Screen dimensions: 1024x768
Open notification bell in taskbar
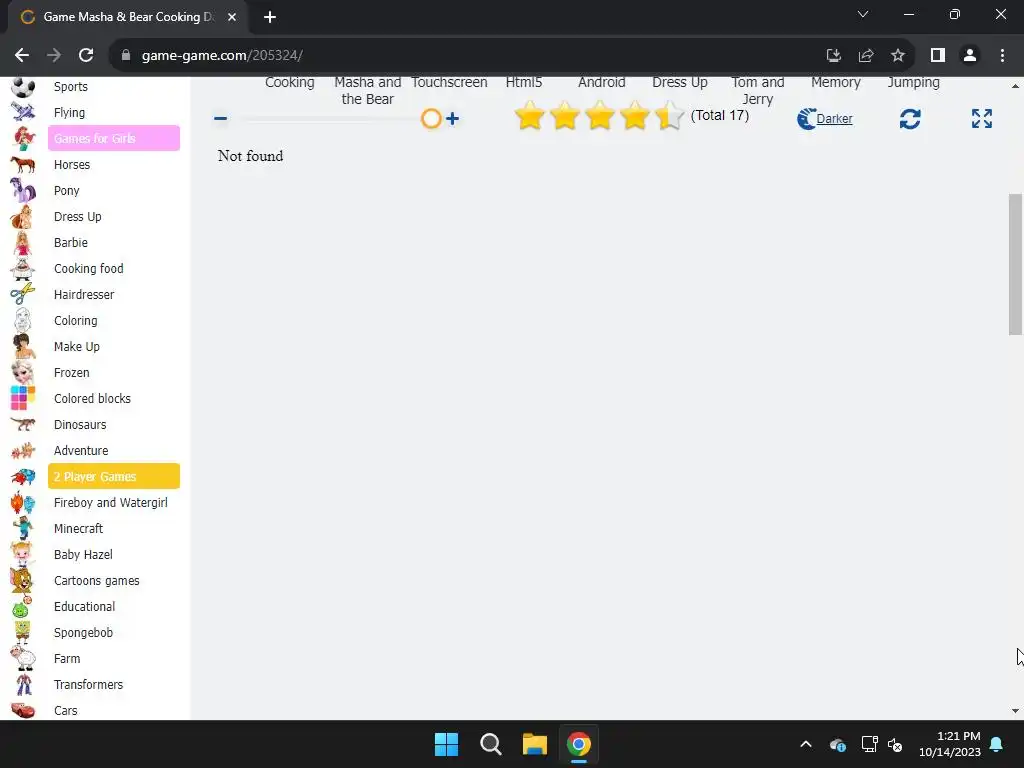pyautogui.click(x=997, y=744)
